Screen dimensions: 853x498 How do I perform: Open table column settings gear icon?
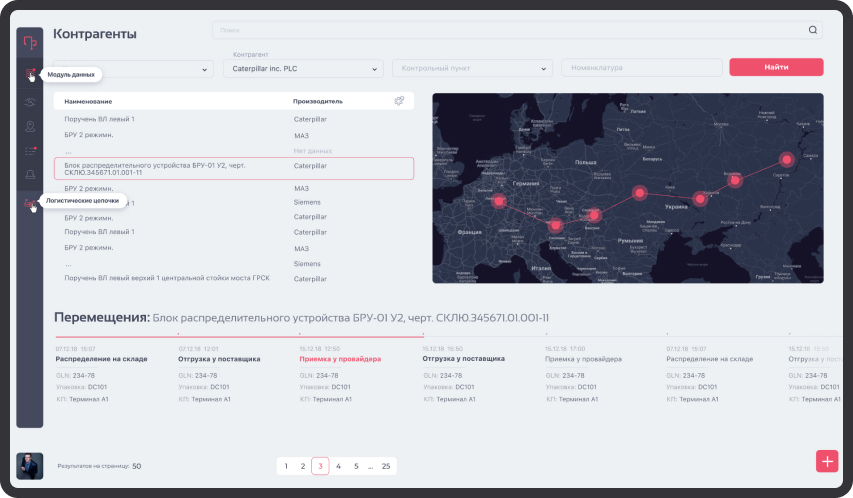(x=399, y=101)
